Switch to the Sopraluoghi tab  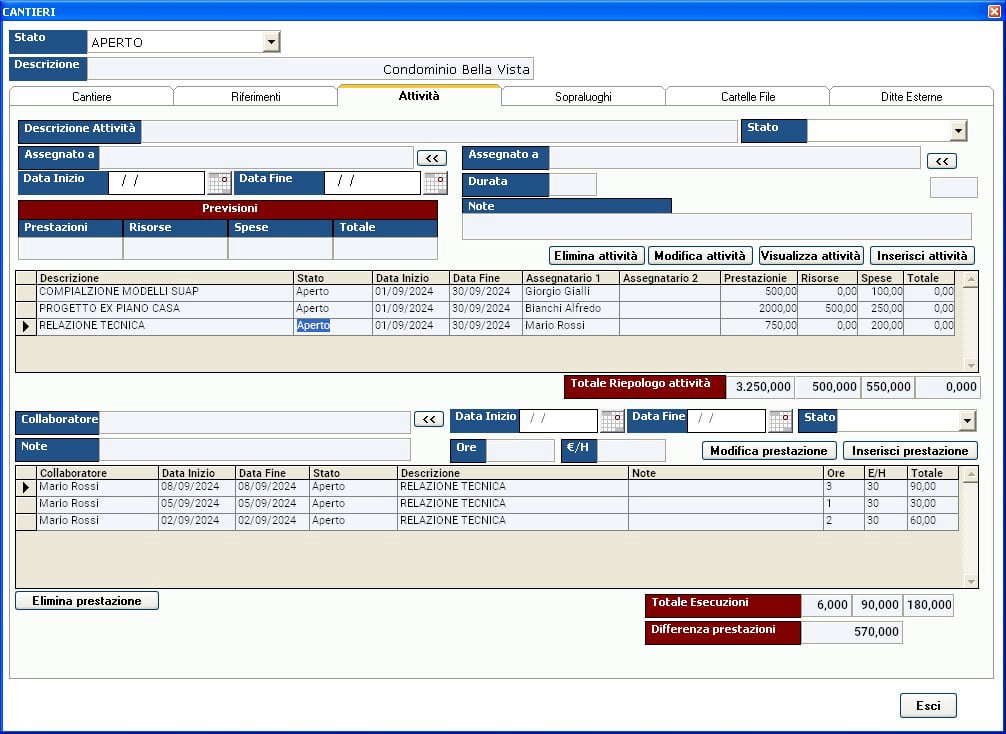click(583, 97)
